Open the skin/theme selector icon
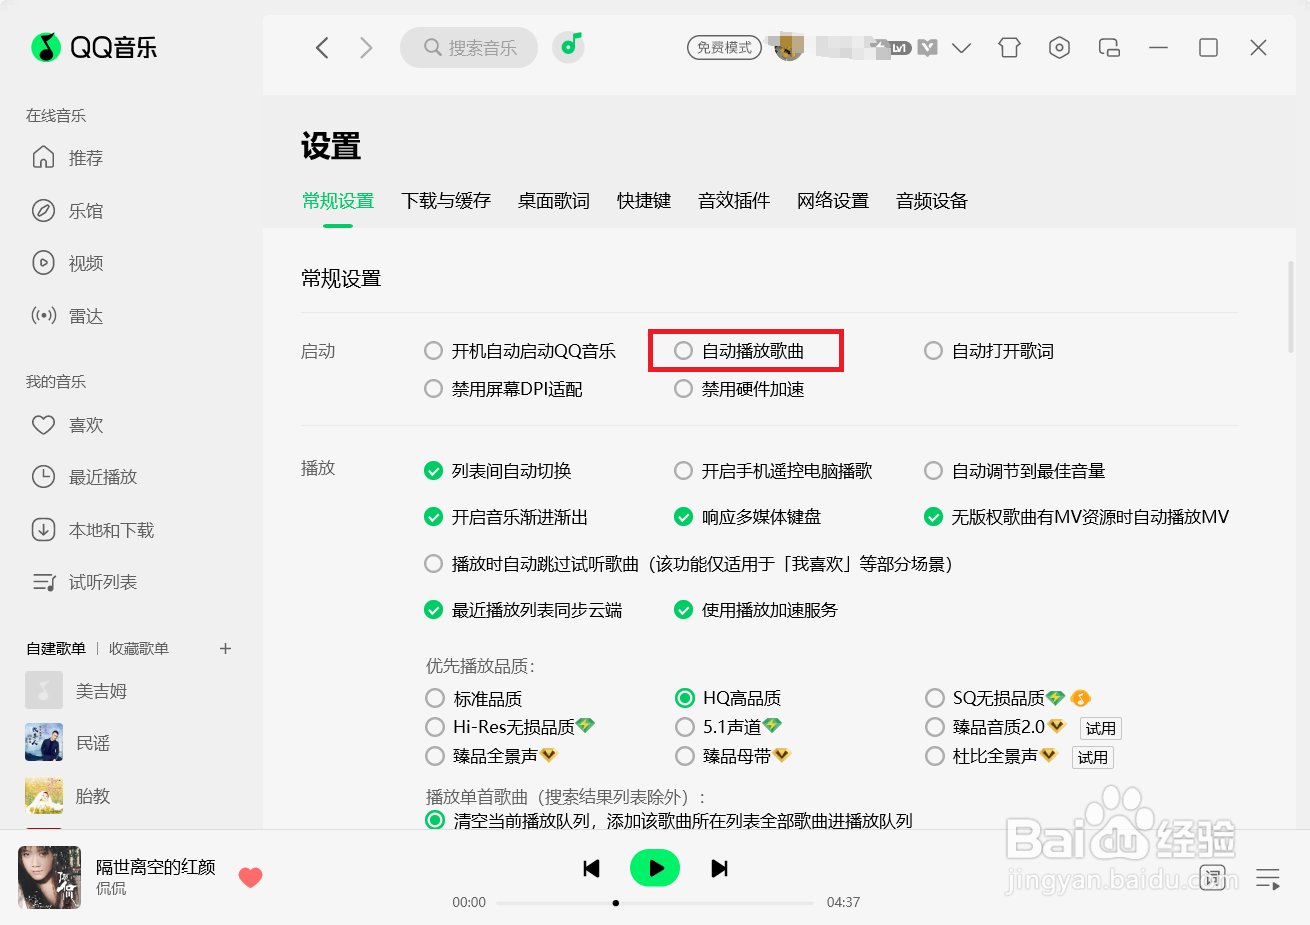This screenshot has height=925, width=1310. pyautogui.click(x=1009, y=47)
